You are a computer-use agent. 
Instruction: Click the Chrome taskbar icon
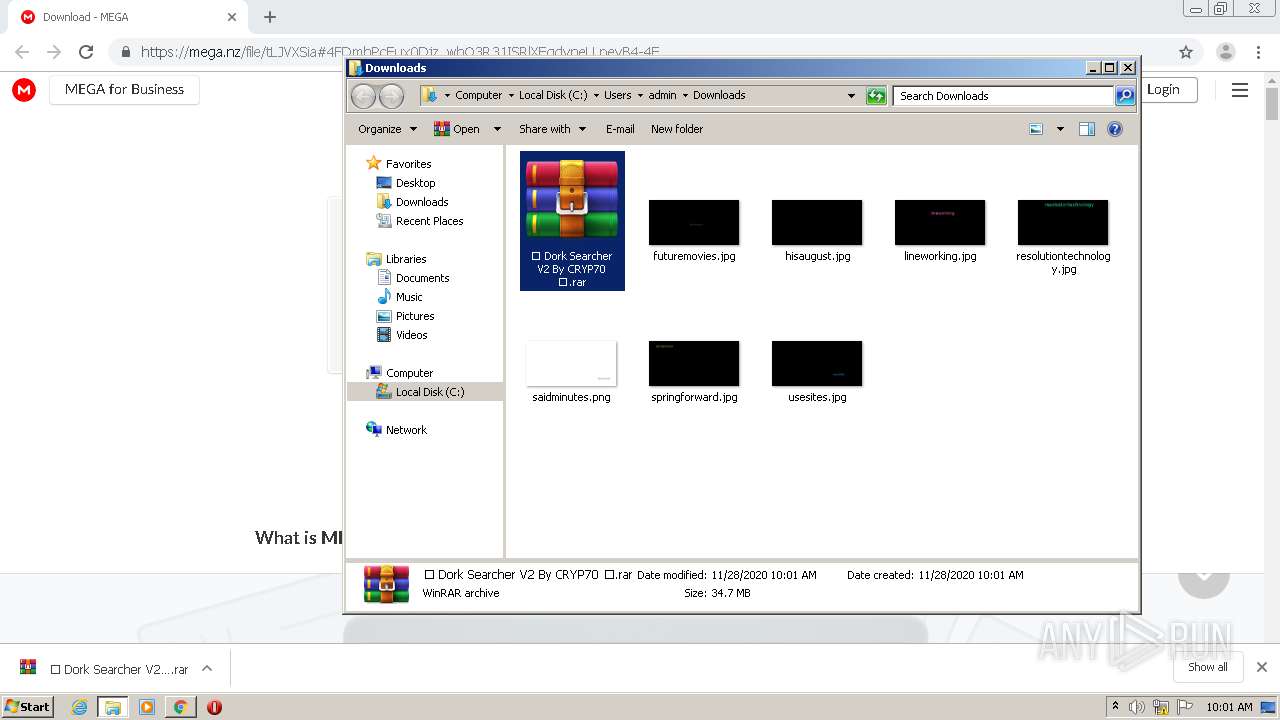[x=180, y=707]
